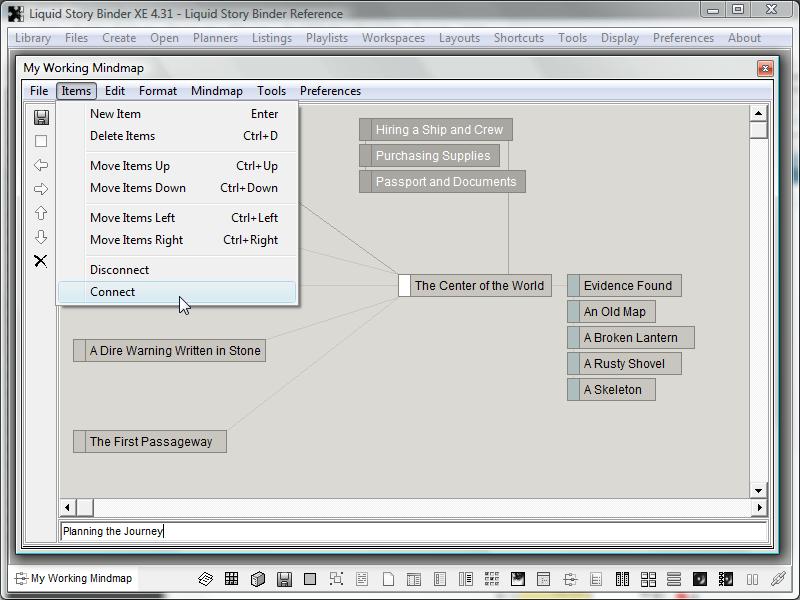Select 'The First Passageway' node
The height and width of the screenshot is (600, 800).
point(151,442)
